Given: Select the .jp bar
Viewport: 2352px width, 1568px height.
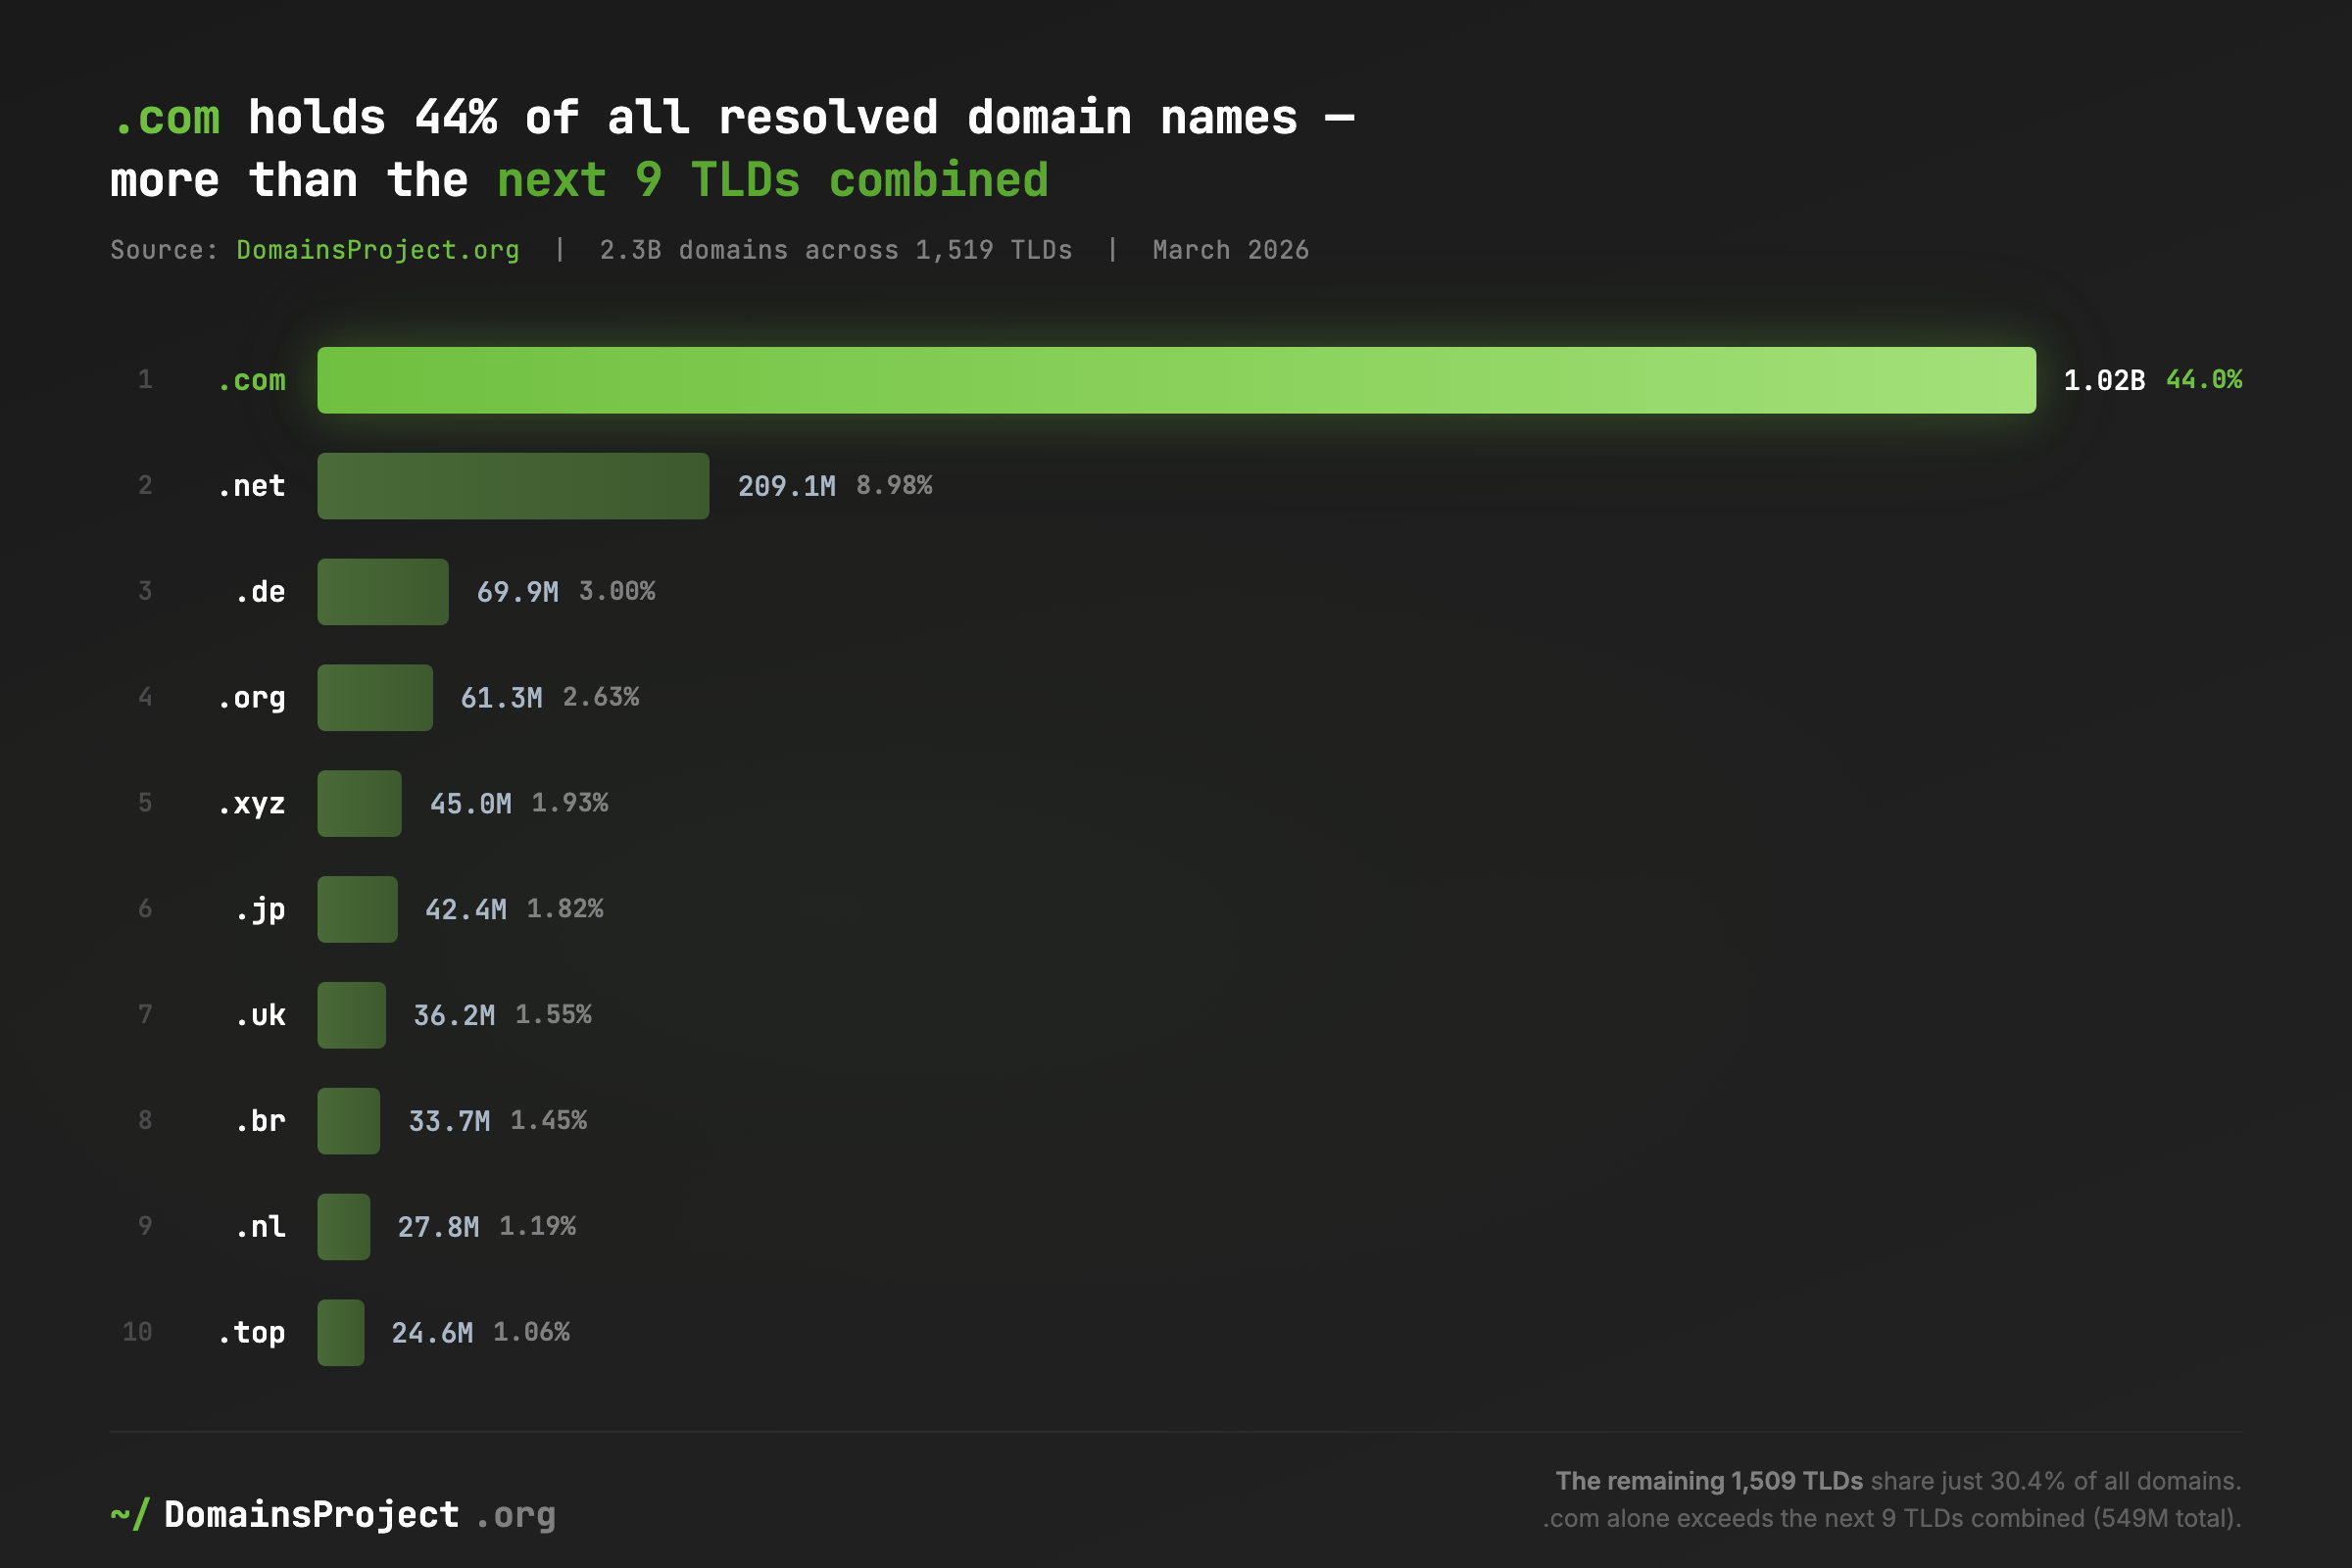Looking at the screenshot, I should tap(356, 909).
